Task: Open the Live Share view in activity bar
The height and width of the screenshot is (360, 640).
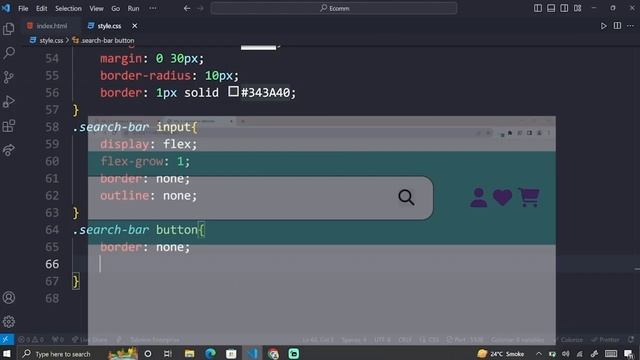Action: (x=9, y=150)
